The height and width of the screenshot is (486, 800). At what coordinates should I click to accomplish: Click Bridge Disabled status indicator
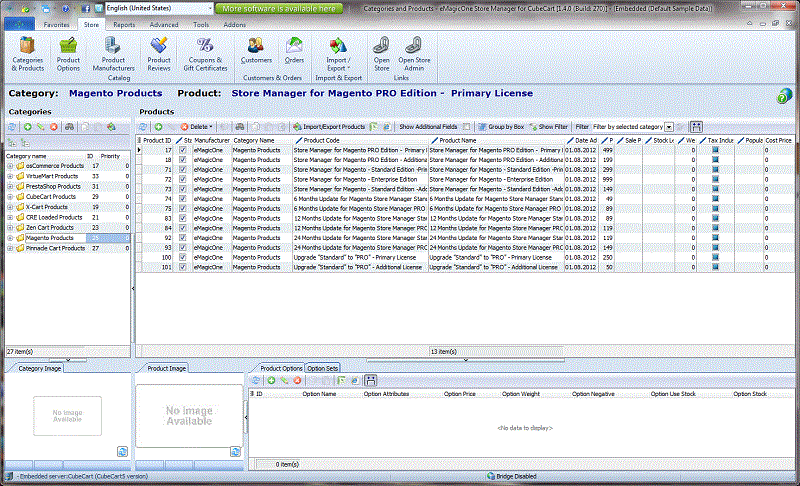point(511,476)
